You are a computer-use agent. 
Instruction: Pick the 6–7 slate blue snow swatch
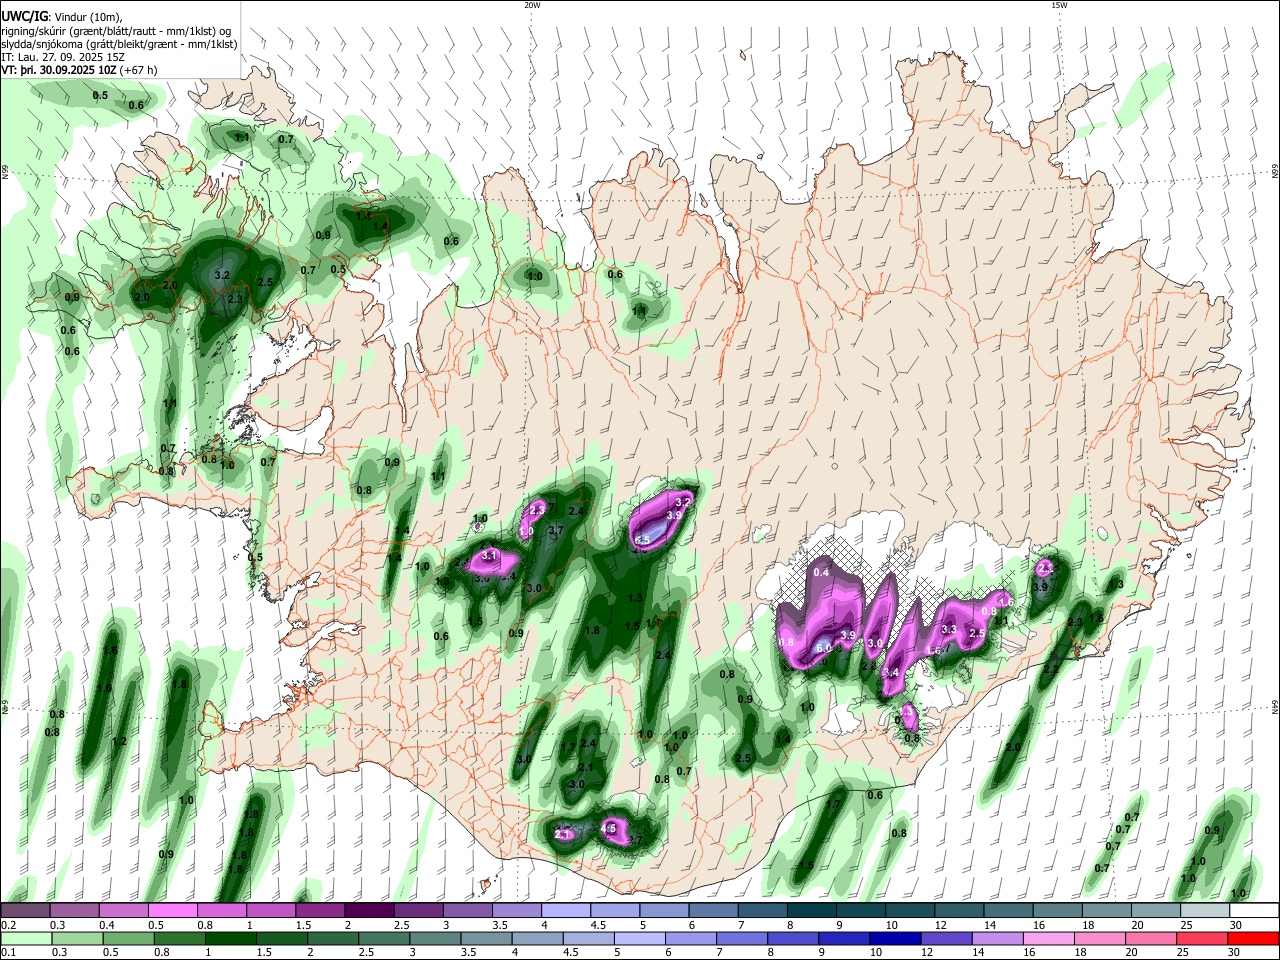tap(713, 910)
